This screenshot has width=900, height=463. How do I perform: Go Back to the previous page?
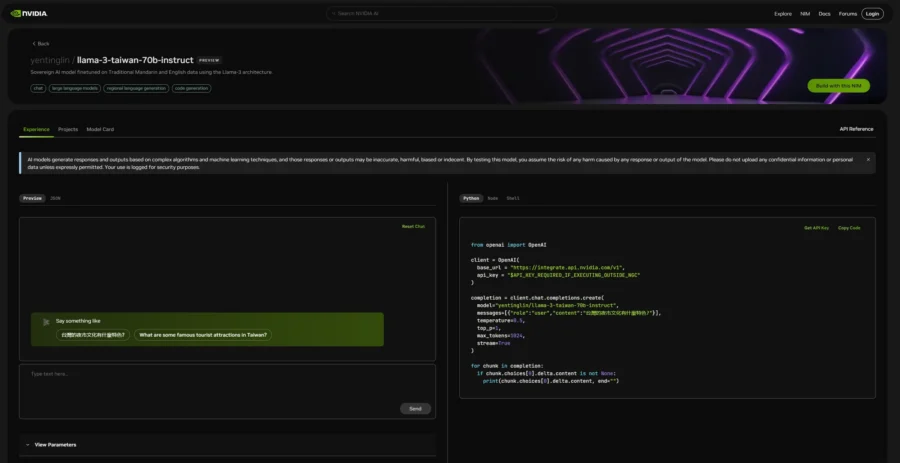click(x=41, y=44)
